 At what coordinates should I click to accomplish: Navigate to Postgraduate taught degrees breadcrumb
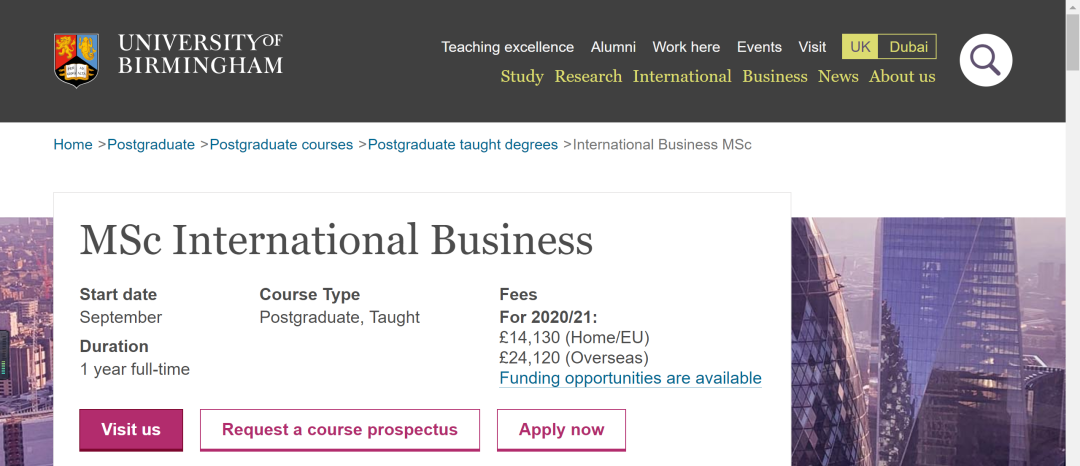463,145
